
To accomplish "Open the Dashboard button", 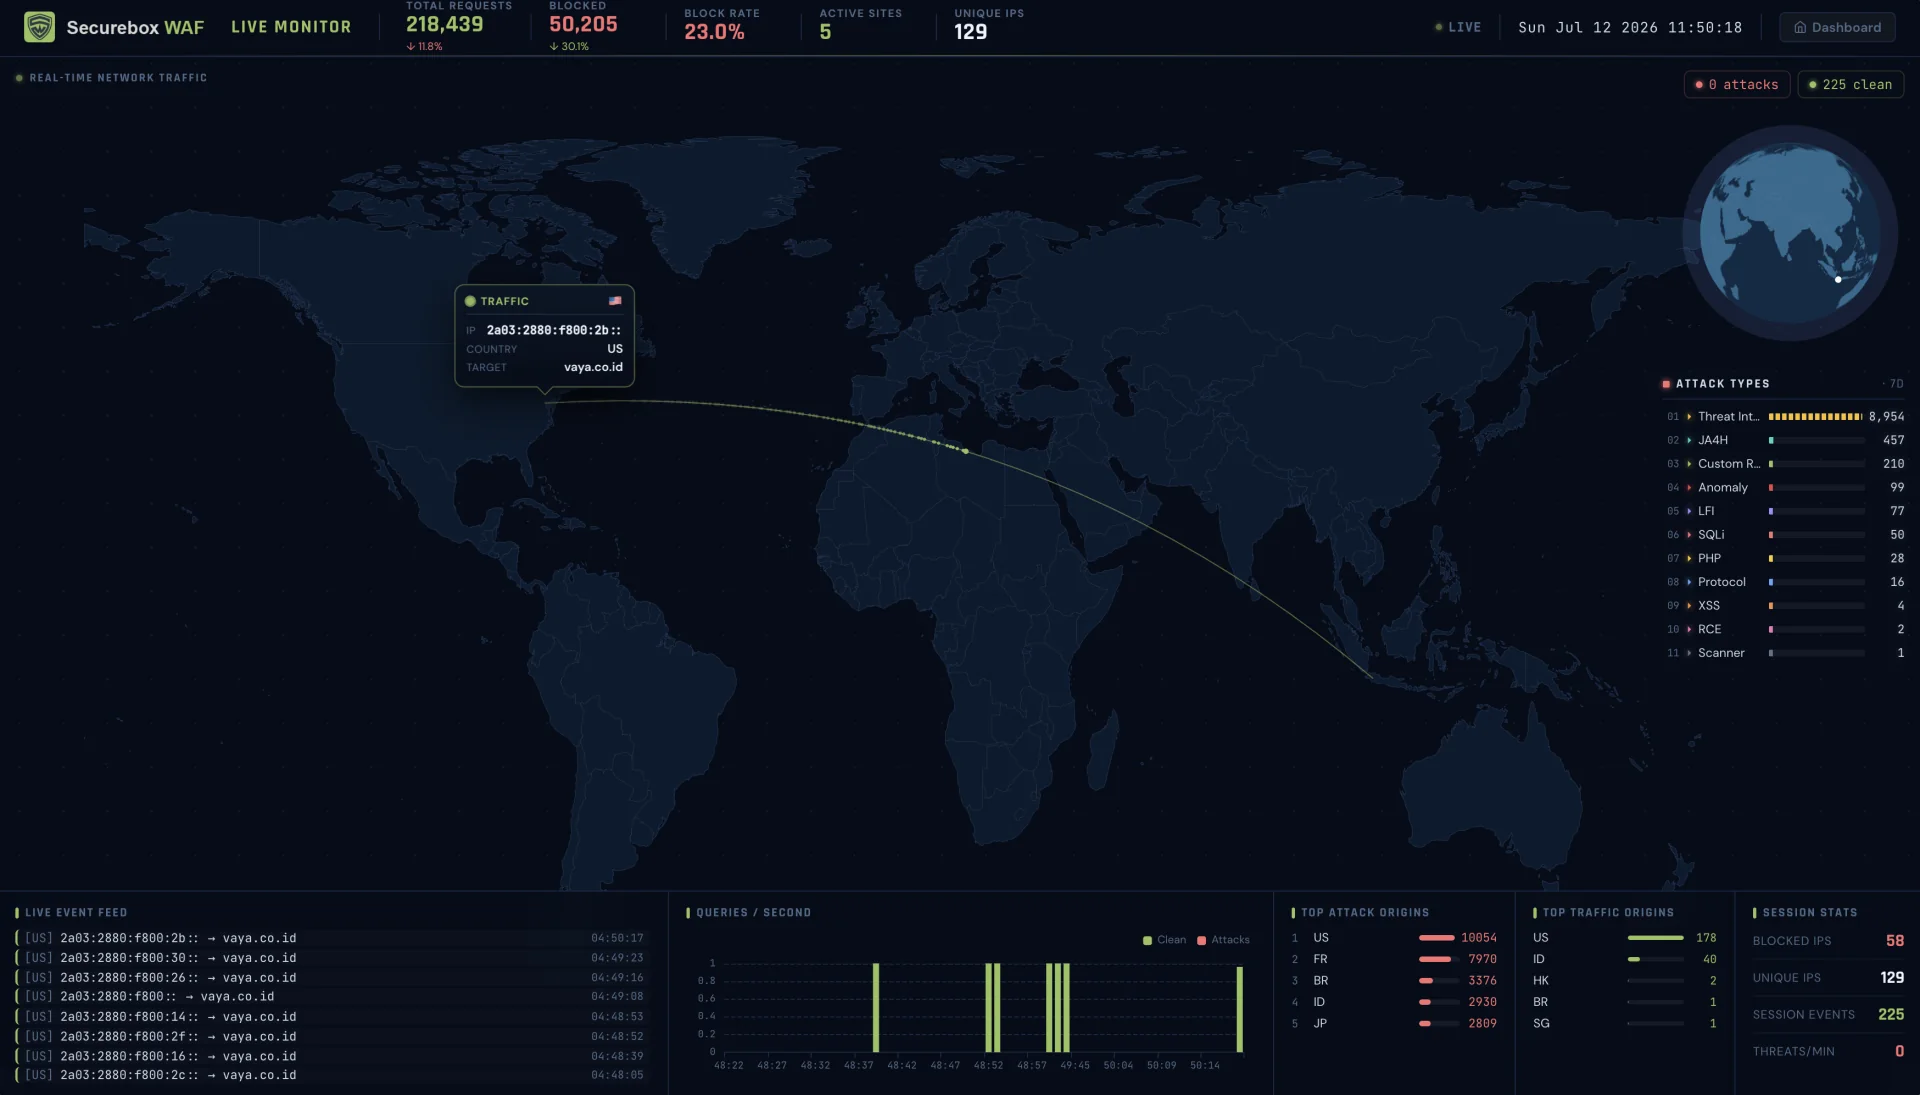I will tap(1837, 27).
